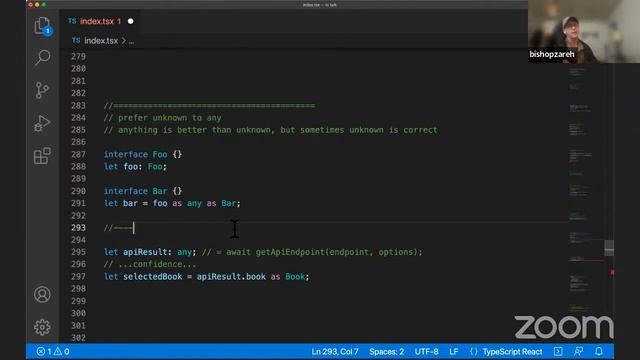The width and height of the screenshot is (640, 360).
Task: Click the feedback icon in status bar
Action: click(578, 351)
